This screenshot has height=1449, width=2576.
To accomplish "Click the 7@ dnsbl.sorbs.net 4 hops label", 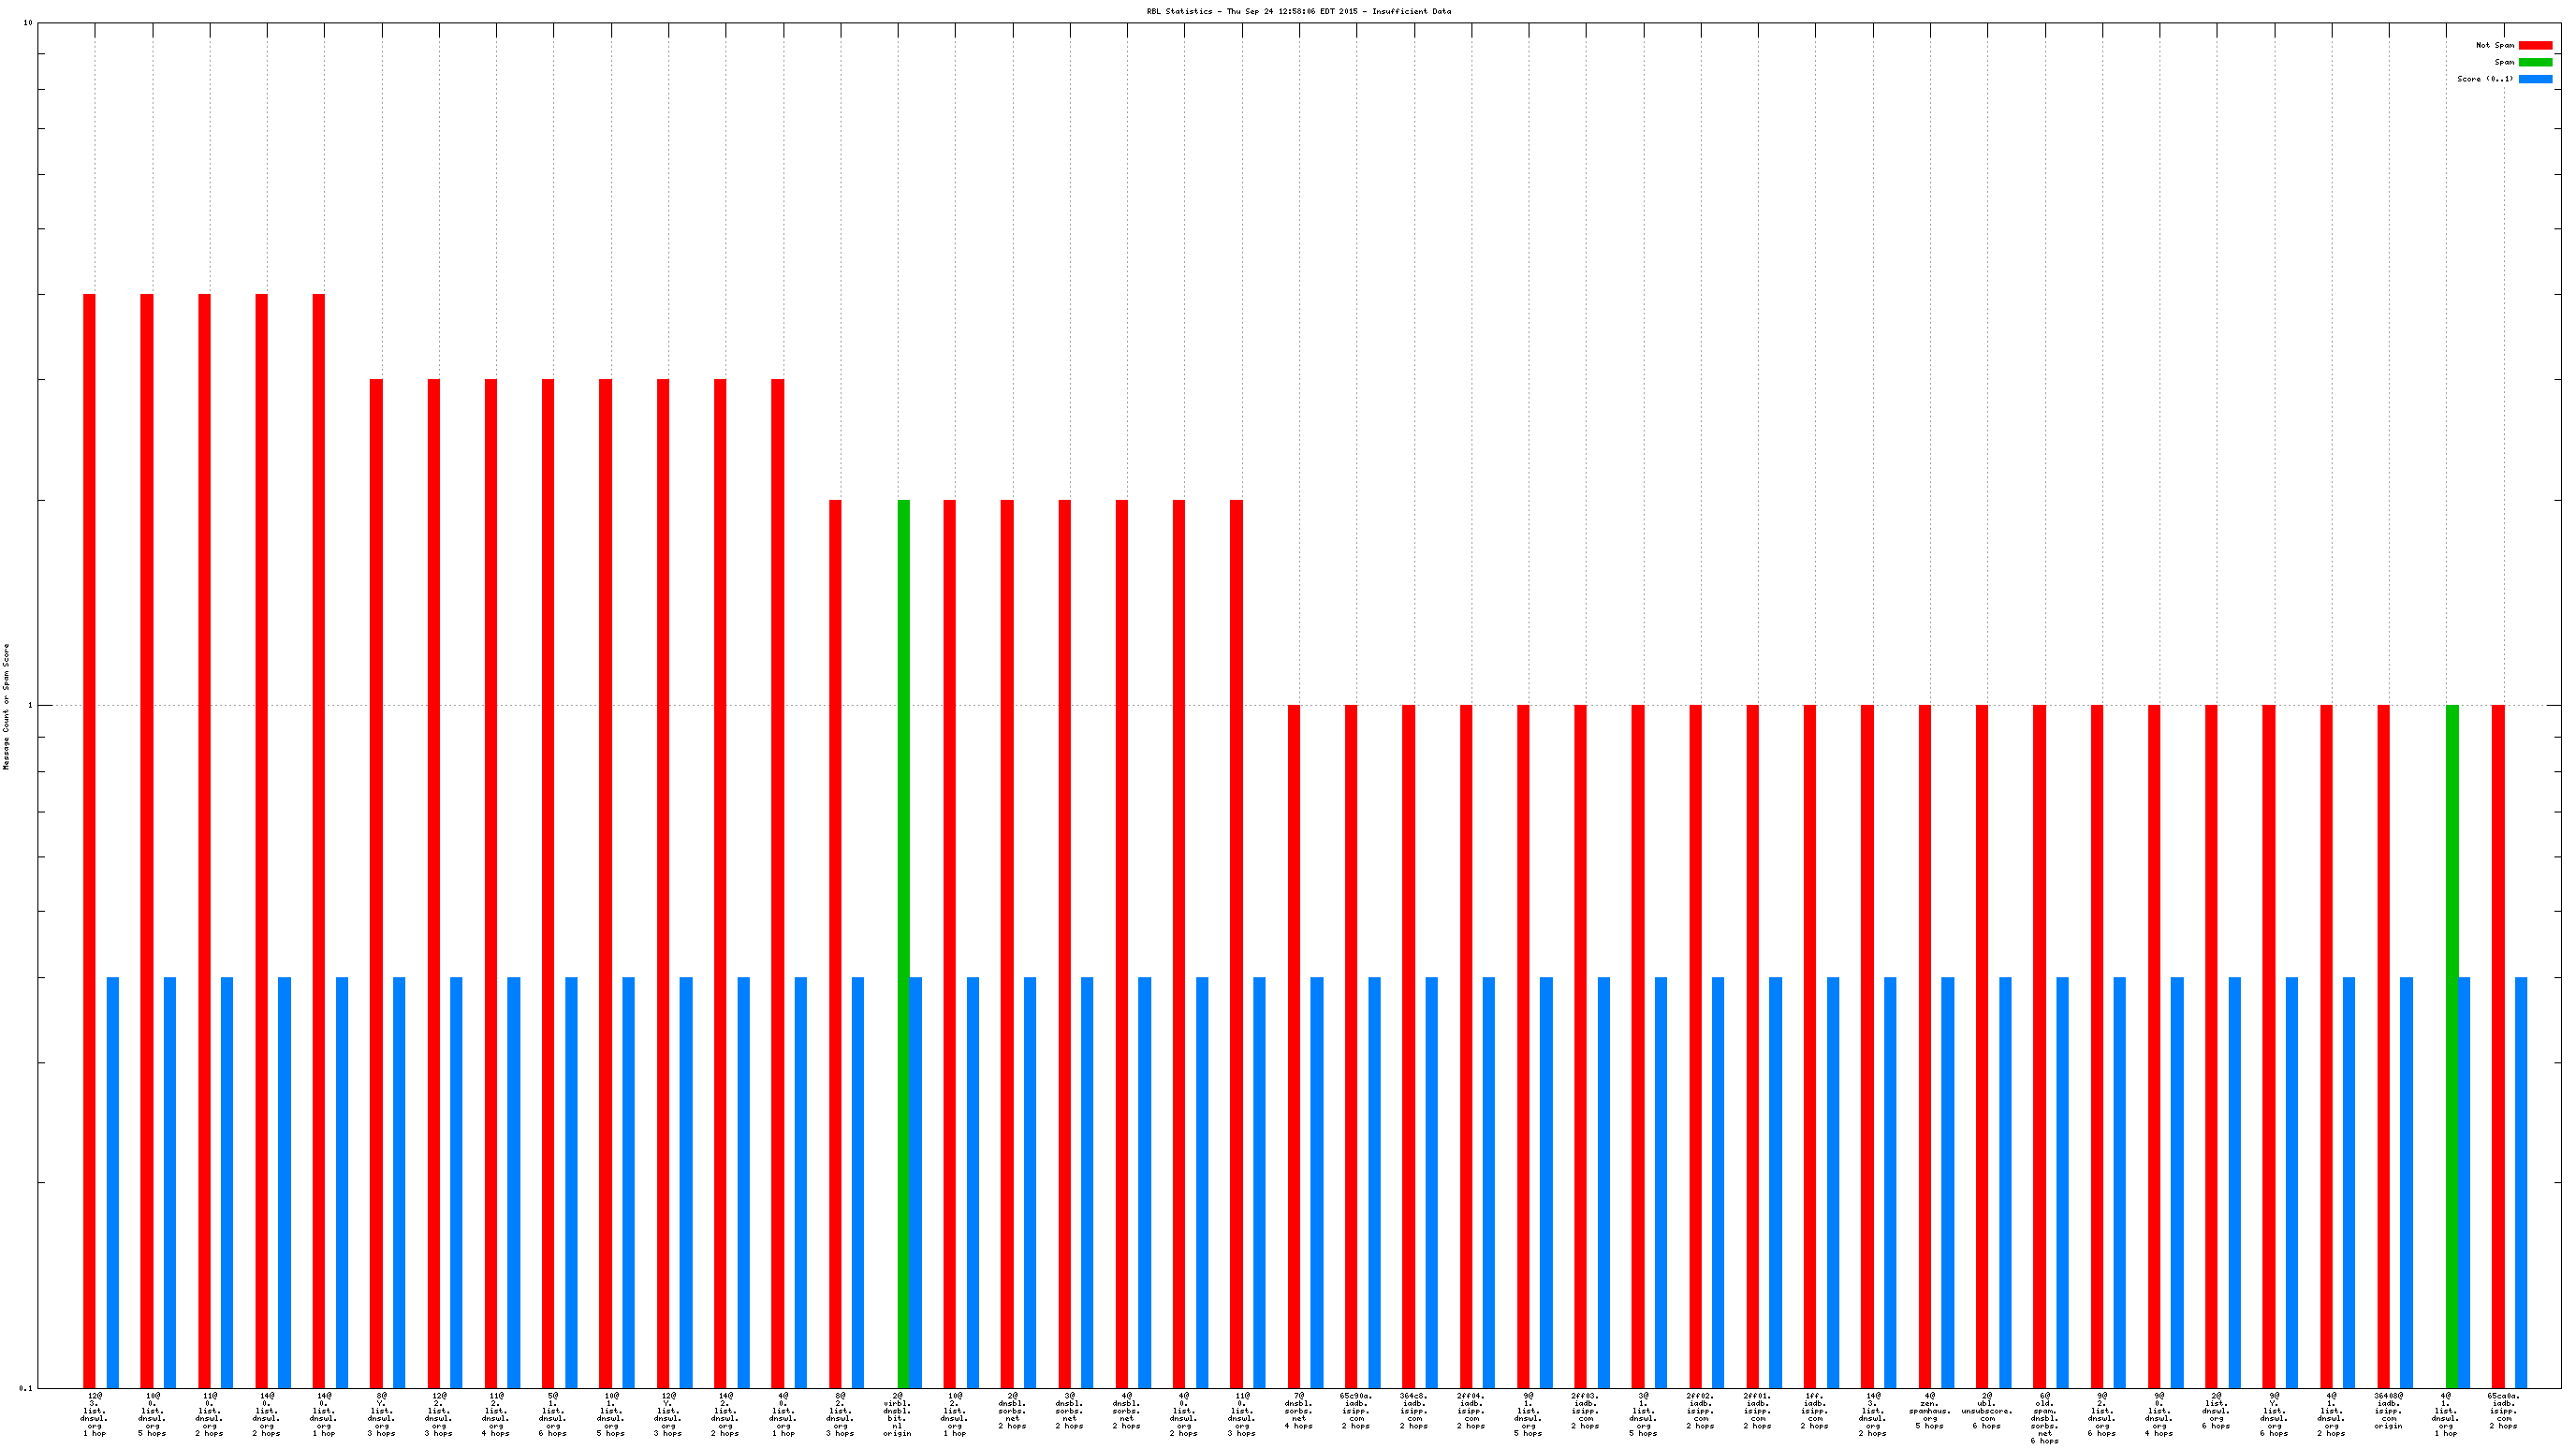I will coord(1298,1411).
